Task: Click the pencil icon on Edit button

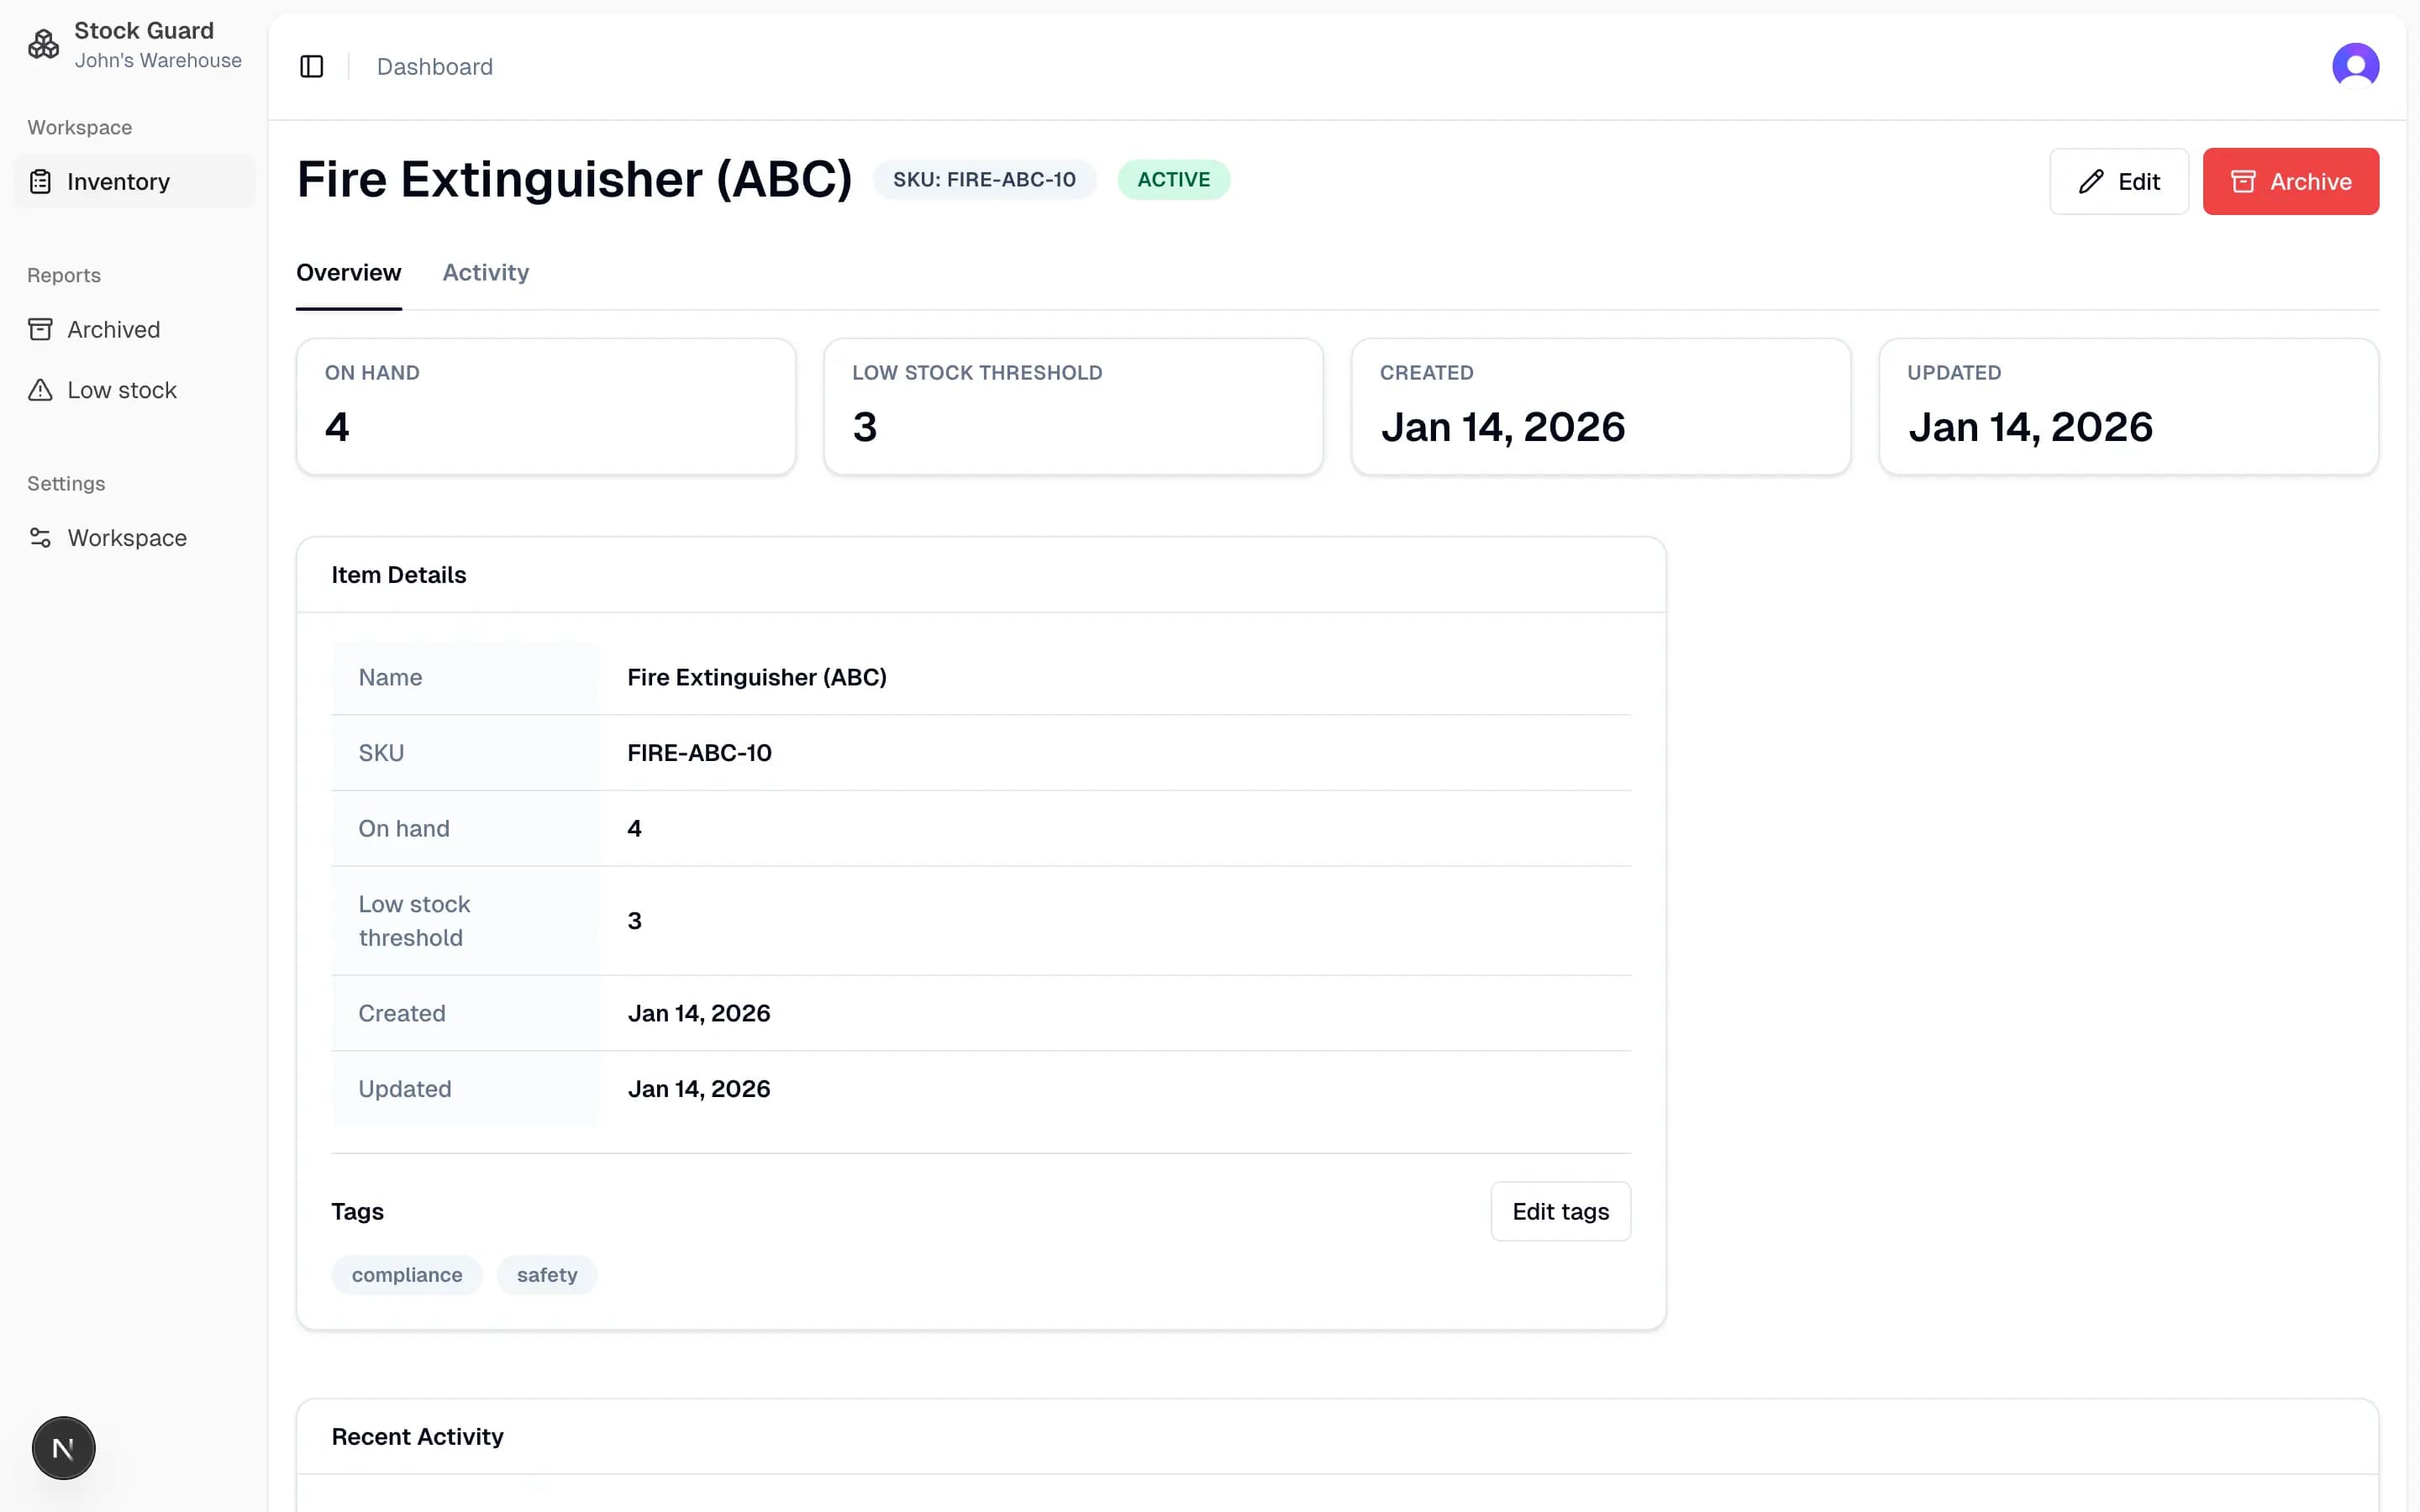Action: click(x=2090, y=181)
